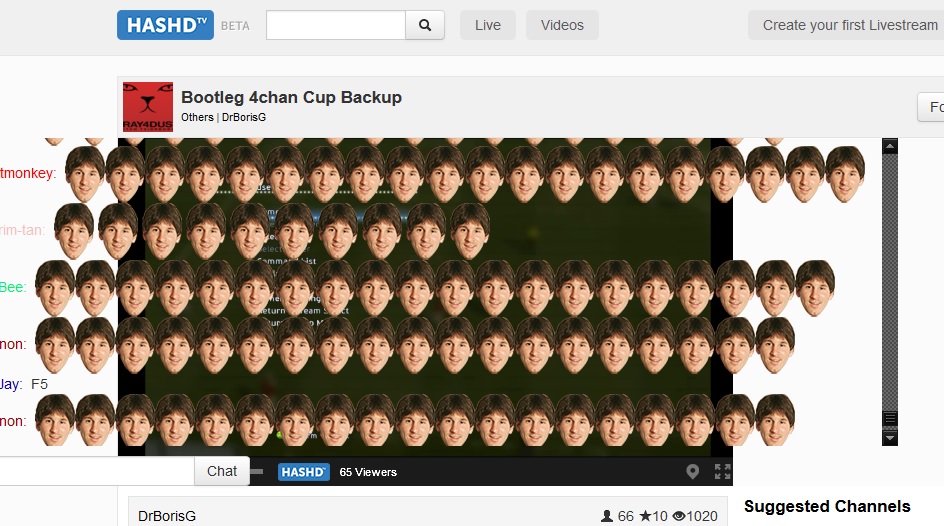Focus the chat message input
This screenshot has width=944, height=526.
point(96,471)
